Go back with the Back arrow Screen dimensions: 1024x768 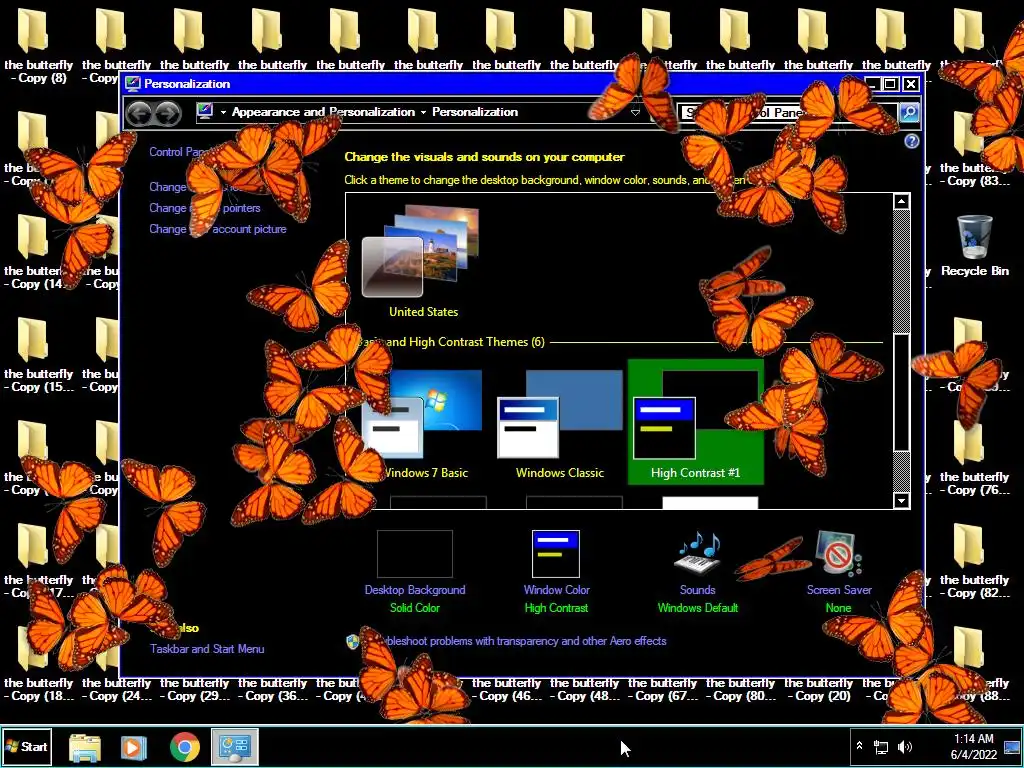pyautogui.click(x=139, y=114)
